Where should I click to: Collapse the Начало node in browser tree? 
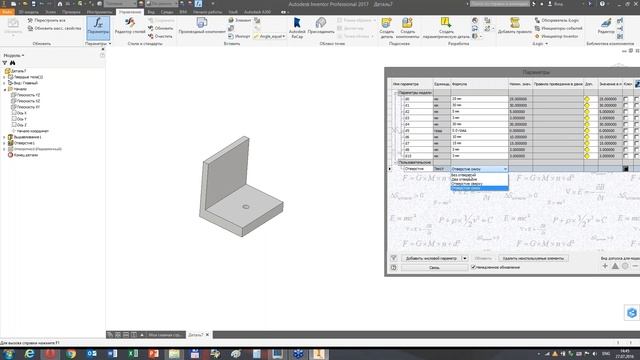pos(4,89)
